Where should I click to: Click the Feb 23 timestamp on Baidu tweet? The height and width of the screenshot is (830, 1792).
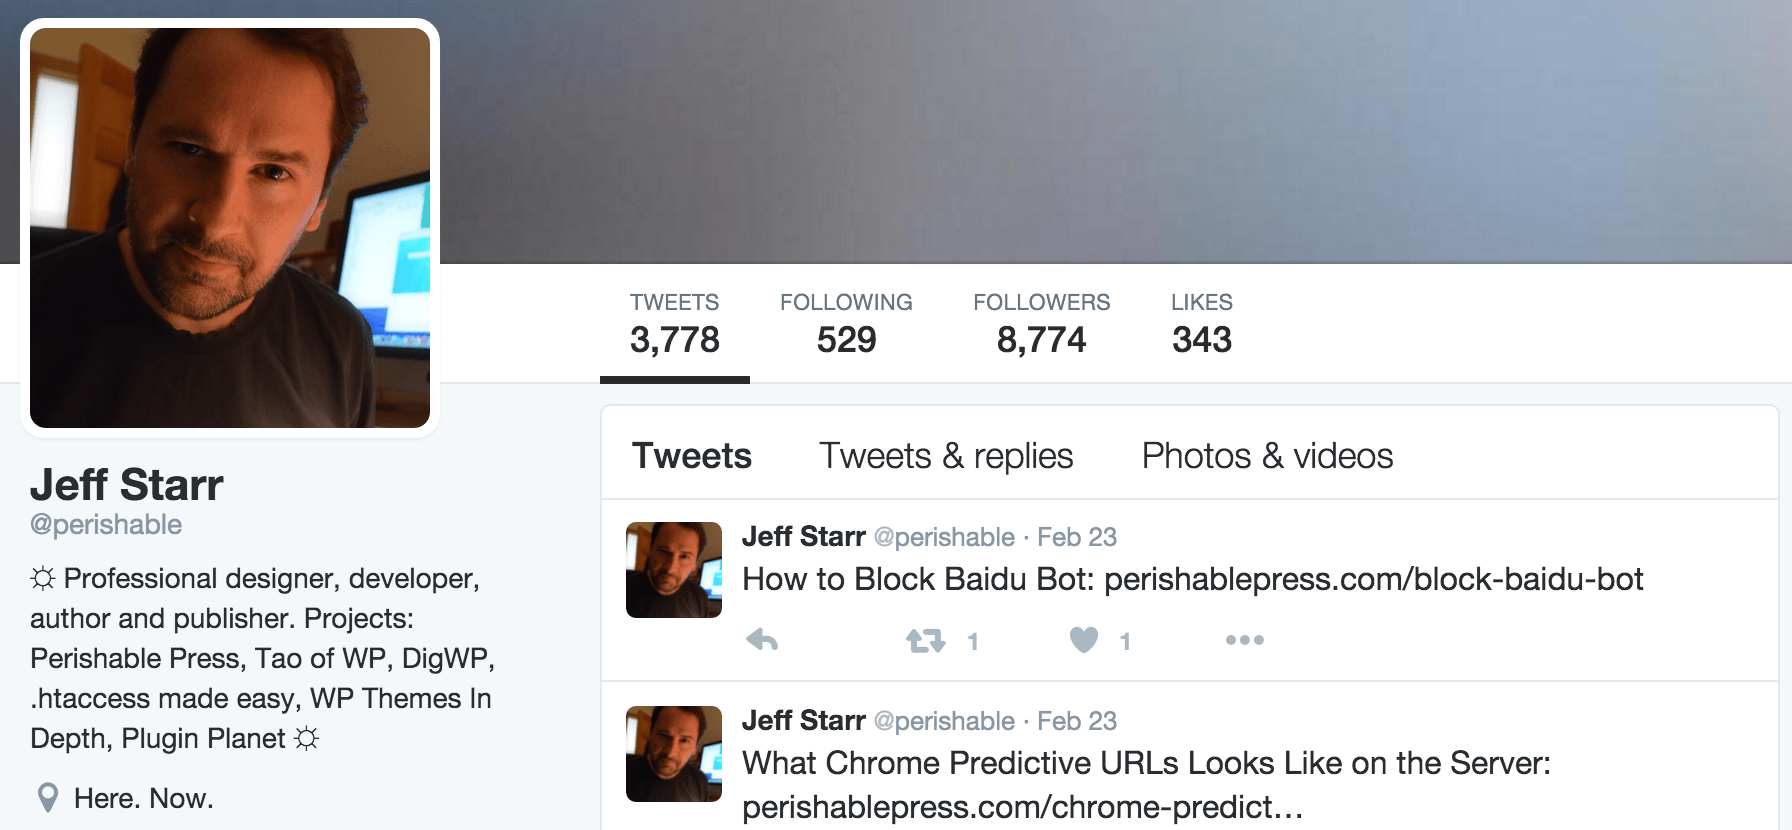coord(1076,537)
